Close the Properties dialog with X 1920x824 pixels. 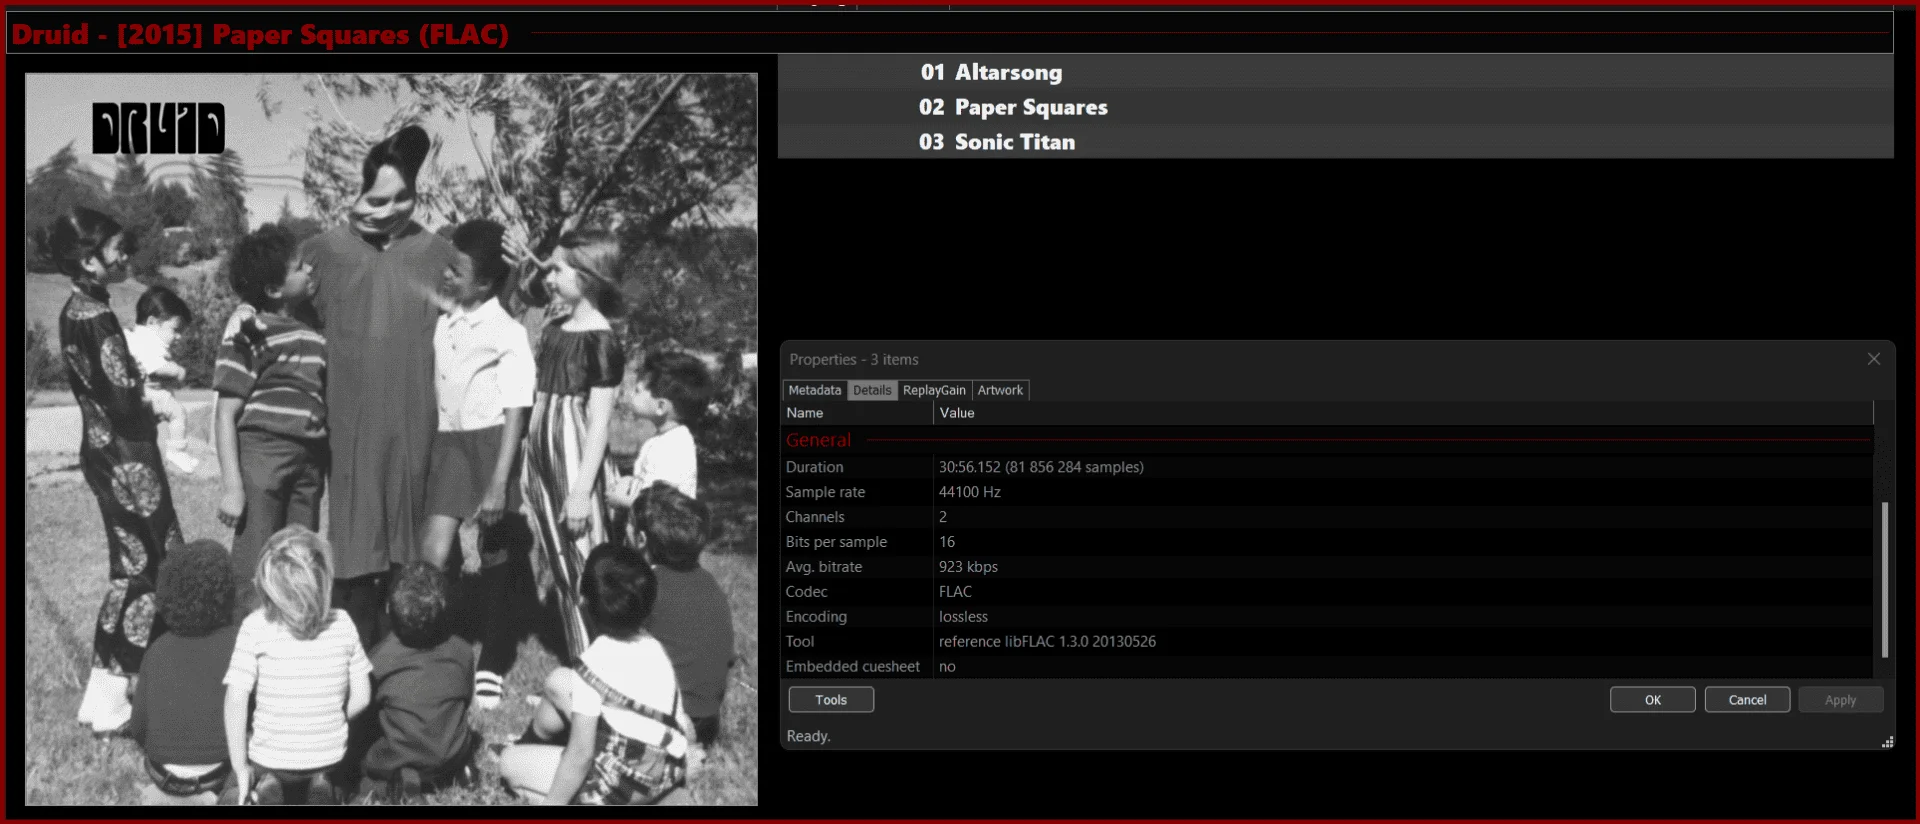click(1874, 359)
